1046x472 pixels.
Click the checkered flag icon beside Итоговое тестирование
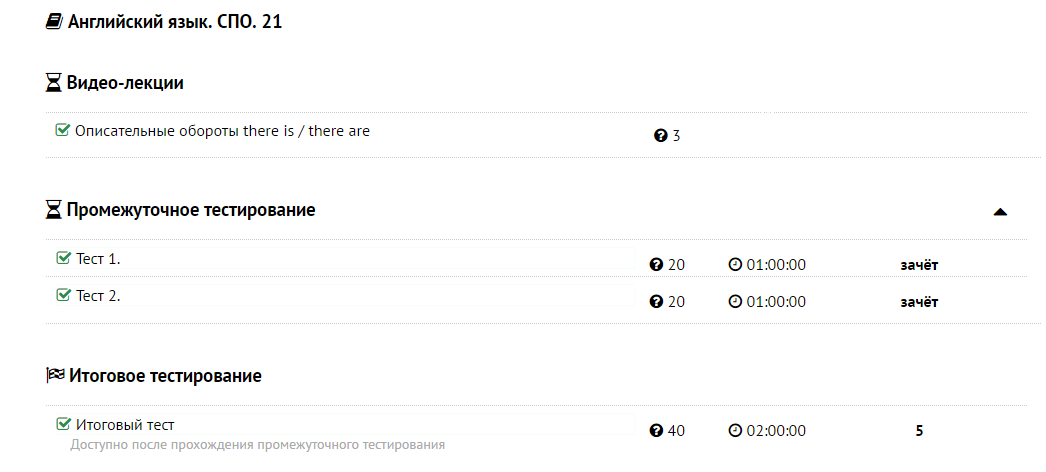(55, 376)
